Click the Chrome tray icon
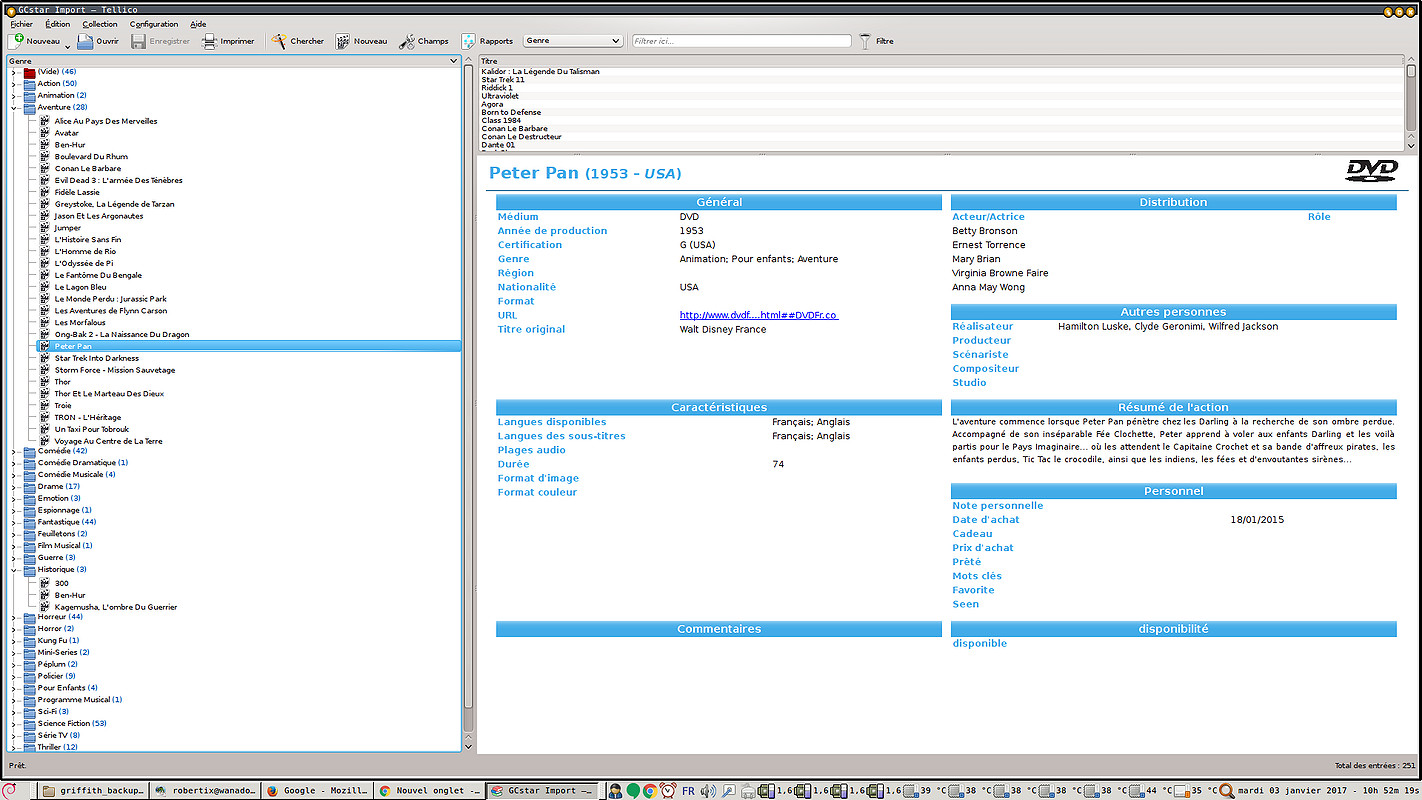The width and height of the screenshot is (1422, 800). click(650, 791)
